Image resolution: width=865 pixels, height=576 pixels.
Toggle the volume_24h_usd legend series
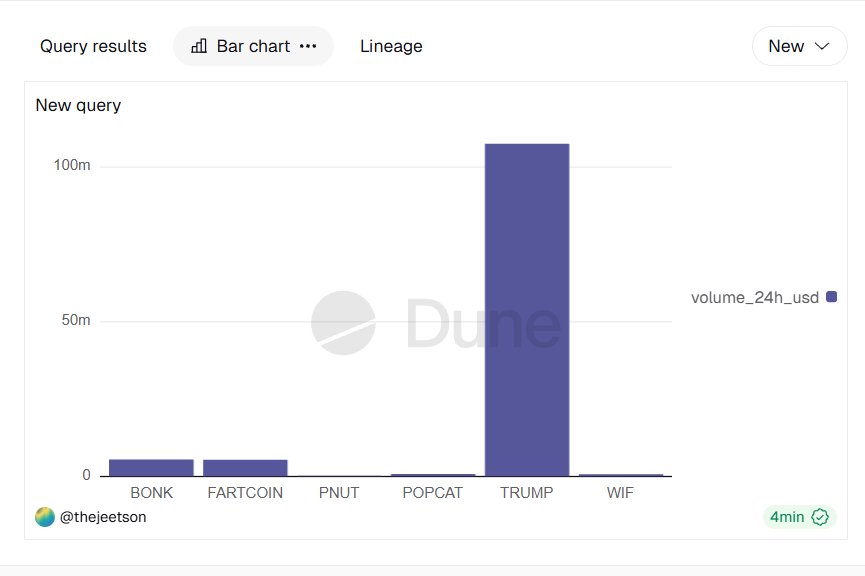coord(755,297)
